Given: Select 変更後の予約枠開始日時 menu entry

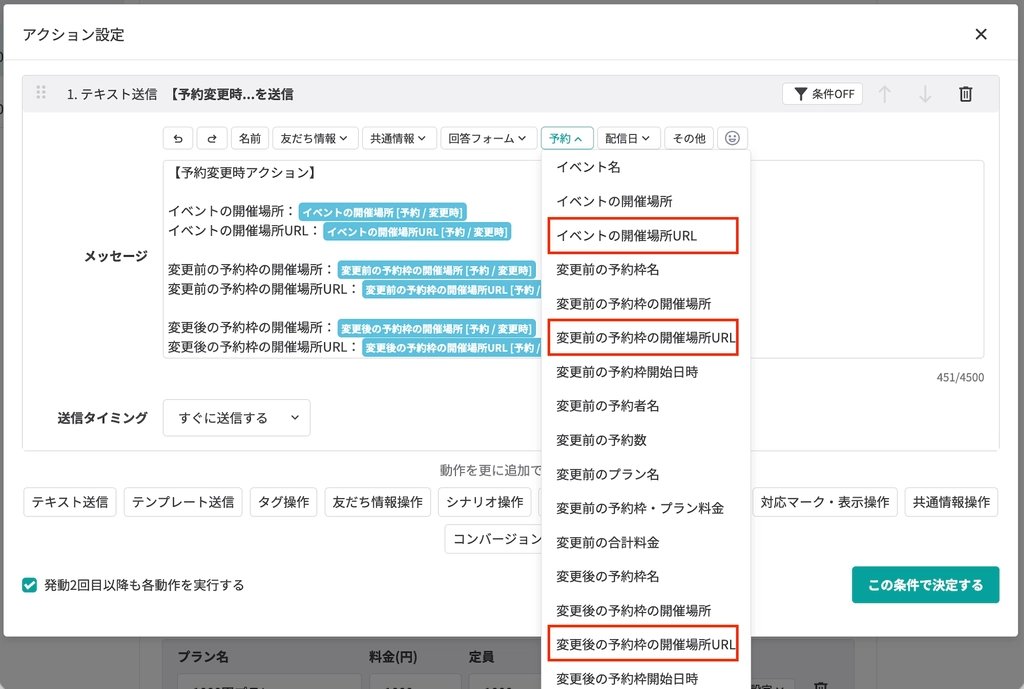Looking at the screenshot, I should (x=646, y=679).
